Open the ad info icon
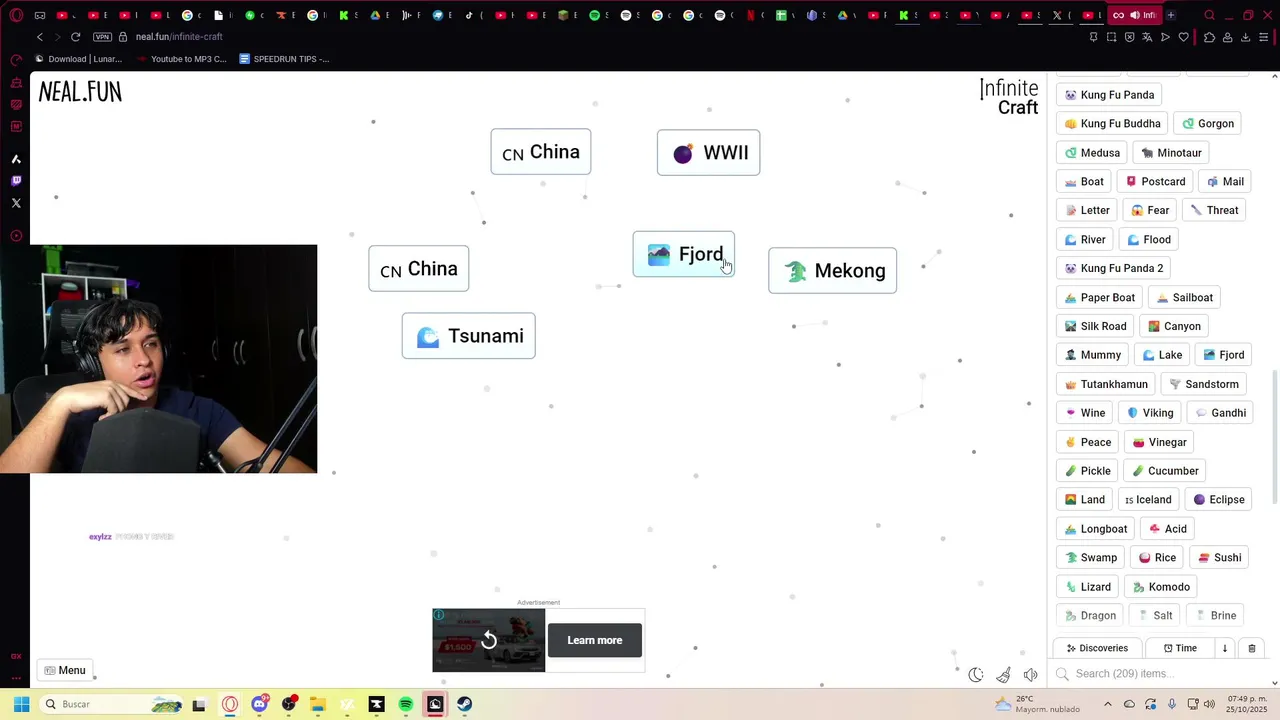The width and height of the screenshot is (1280, 720). pyautogui.click(x=439, y=615)
